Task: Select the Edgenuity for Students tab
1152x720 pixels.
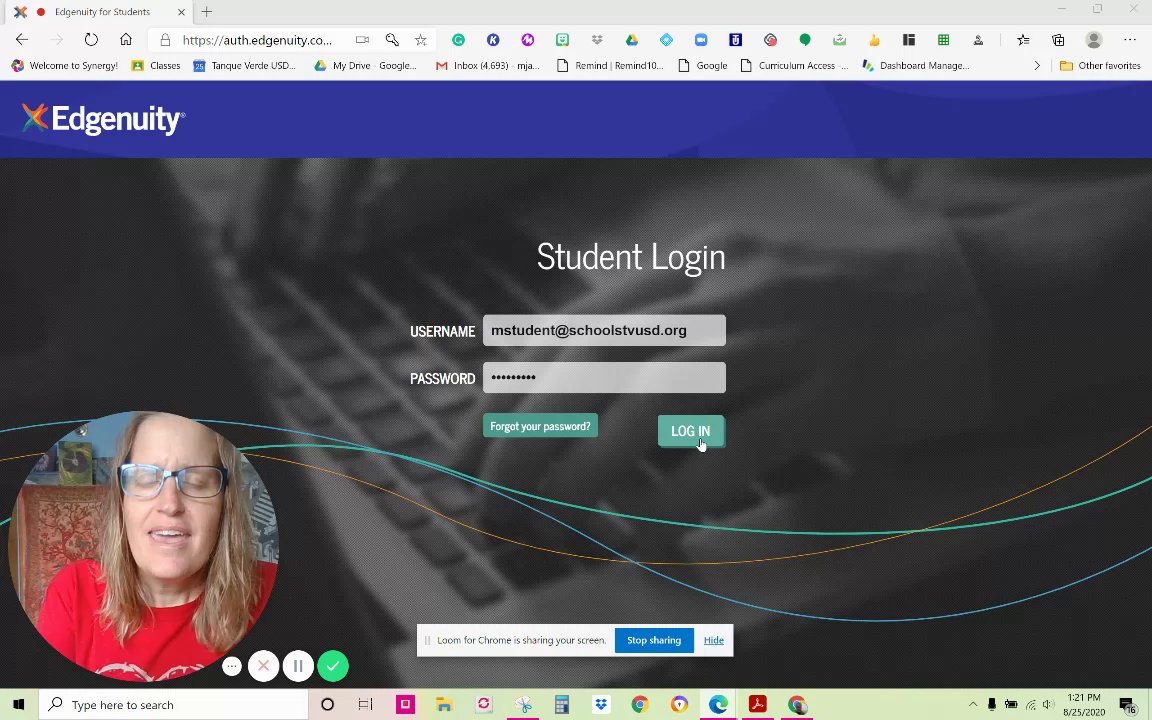Action: 99,12
